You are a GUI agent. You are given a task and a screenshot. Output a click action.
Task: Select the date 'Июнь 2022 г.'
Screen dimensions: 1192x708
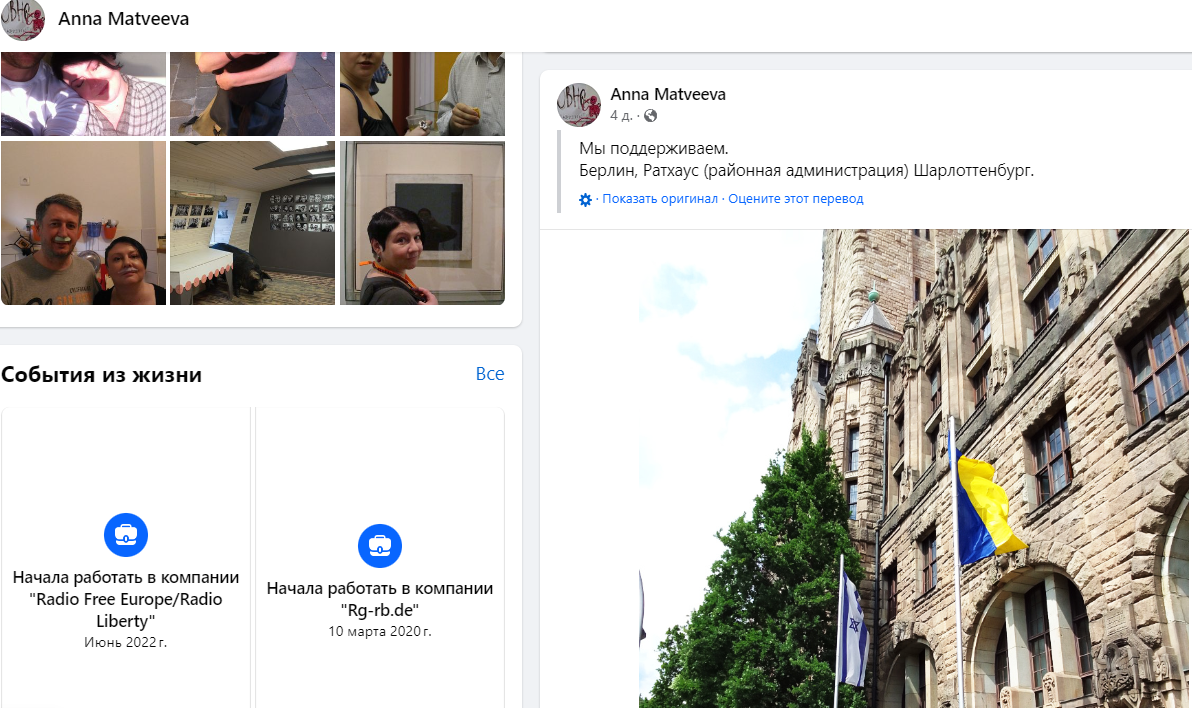[125, 643]
